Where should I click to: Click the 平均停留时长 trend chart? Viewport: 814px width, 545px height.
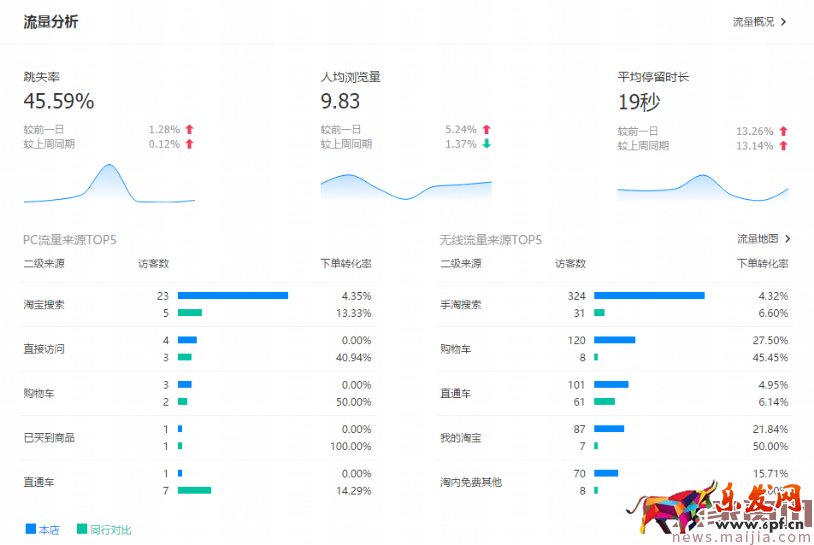702,186
